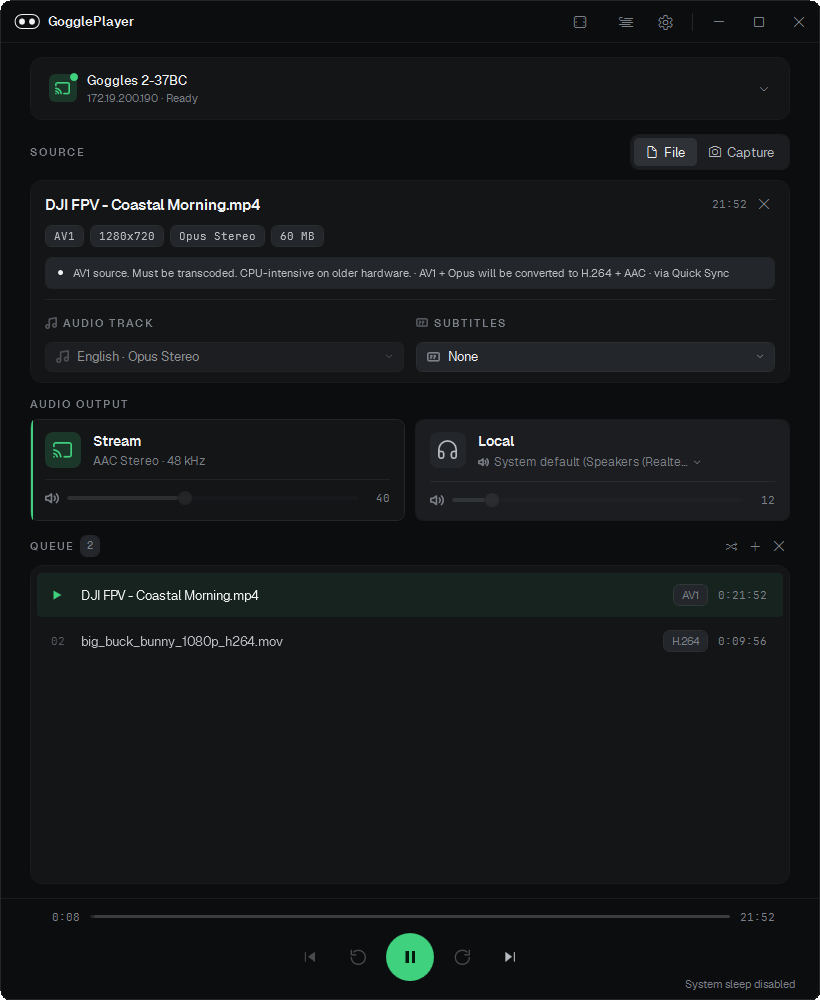820x1000 pixels.
Task: Switch to the File source tab
Action: [665, 152]
